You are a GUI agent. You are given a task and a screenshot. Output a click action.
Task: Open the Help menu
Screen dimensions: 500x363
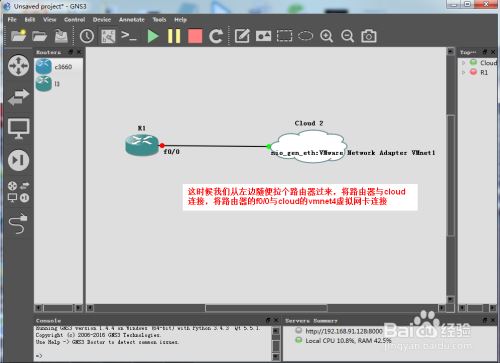point(180,20)
